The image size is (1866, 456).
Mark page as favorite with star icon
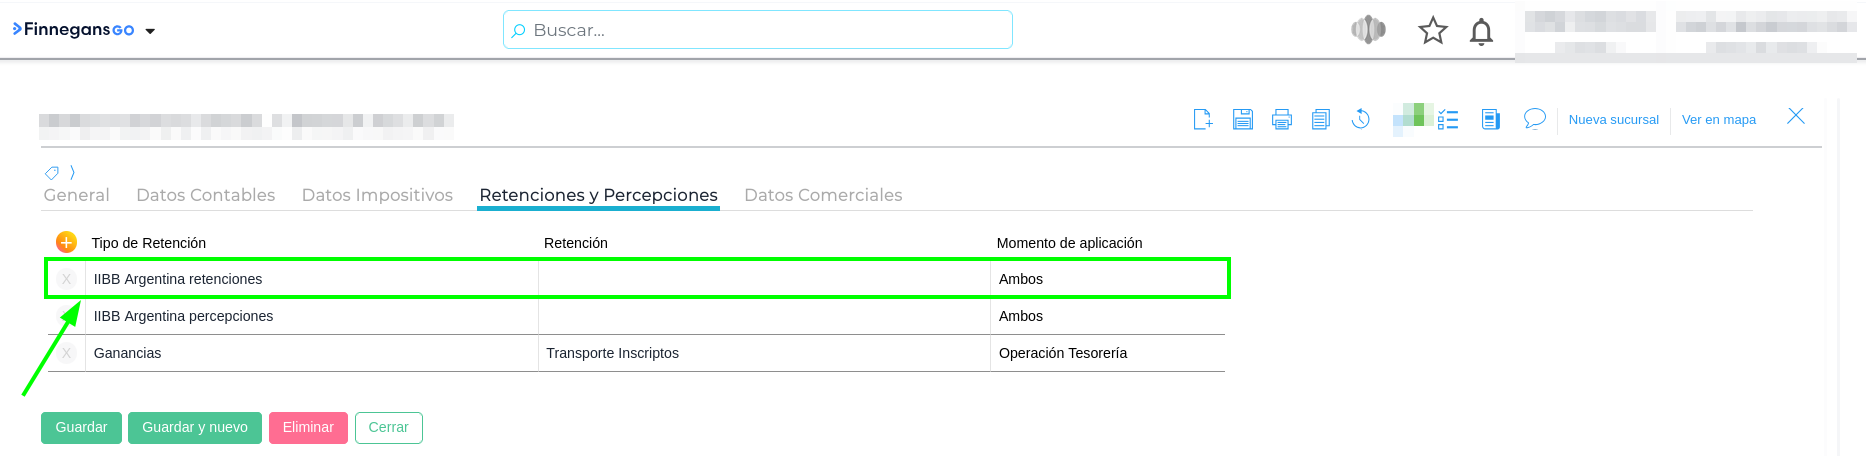click(x=1433, y=31)
